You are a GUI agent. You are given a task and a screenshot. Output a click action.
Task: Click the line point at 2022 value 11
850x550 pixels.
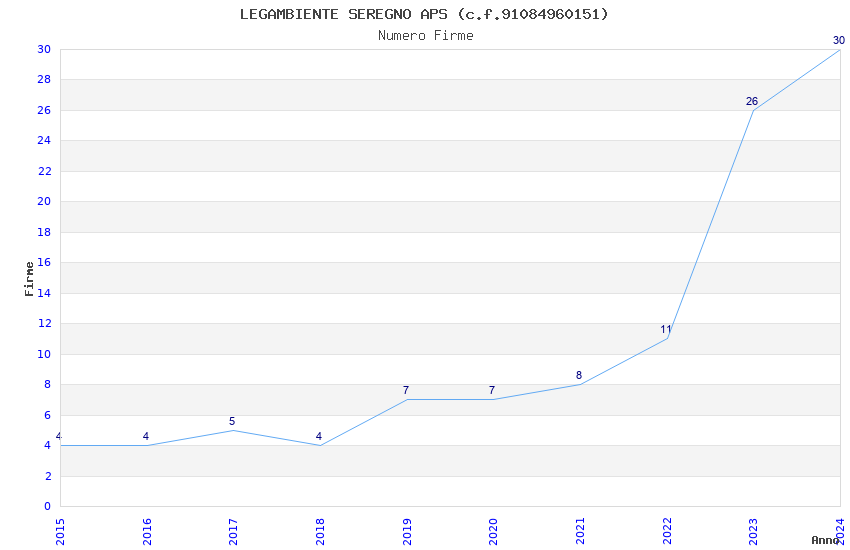(x=667, y=339)
